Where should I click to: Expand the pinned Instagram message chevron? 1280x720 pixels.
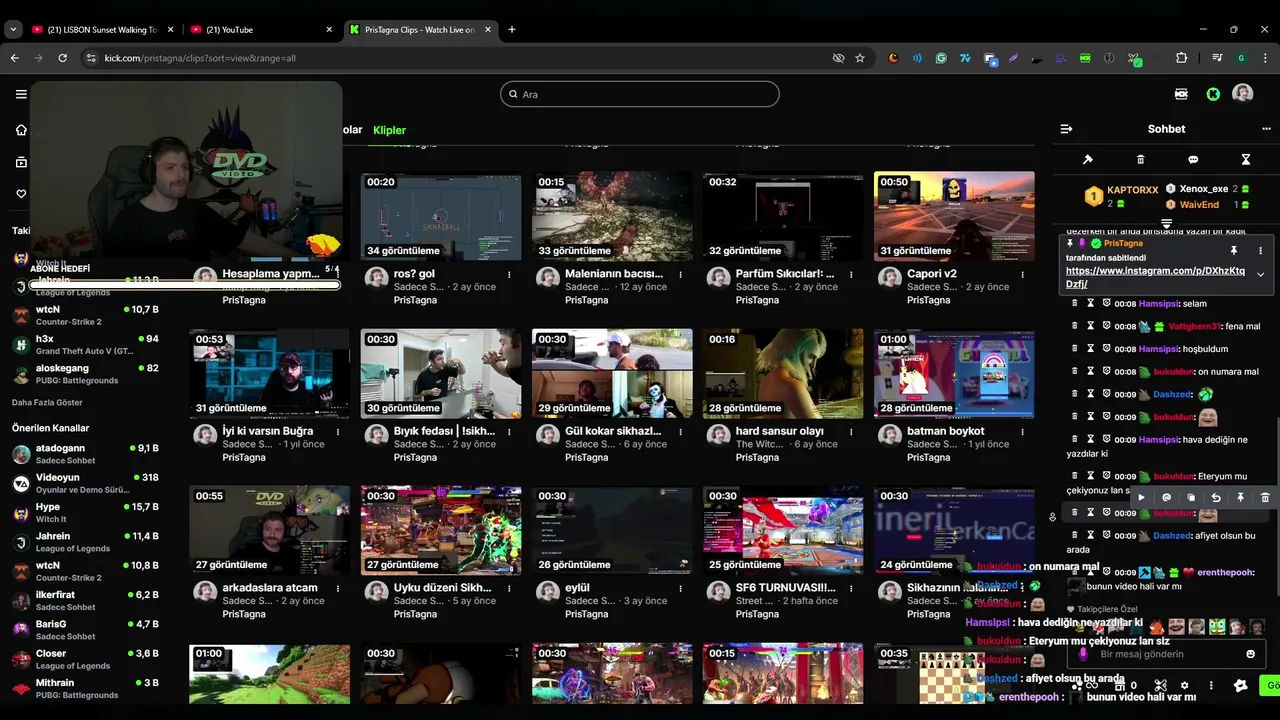1260,275
